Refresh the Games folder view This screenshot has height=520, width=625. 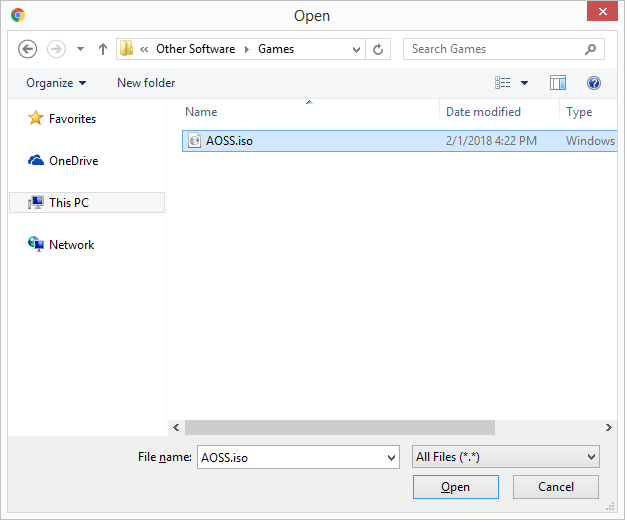click(x=378, y=49)
